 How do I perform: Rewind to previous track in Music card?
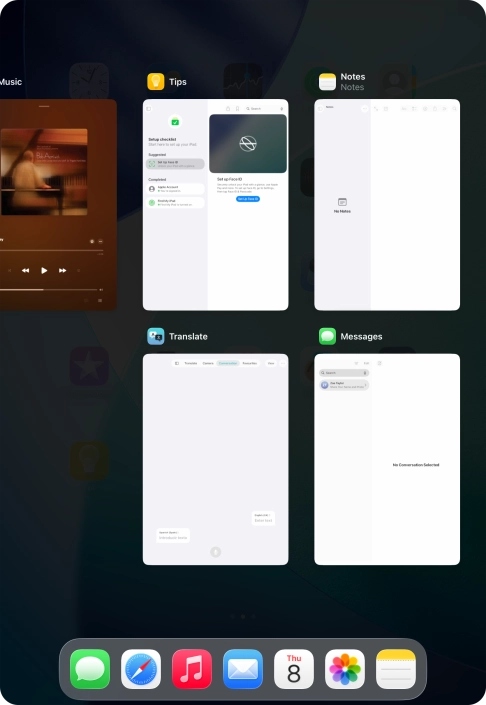tap(25, 270)
